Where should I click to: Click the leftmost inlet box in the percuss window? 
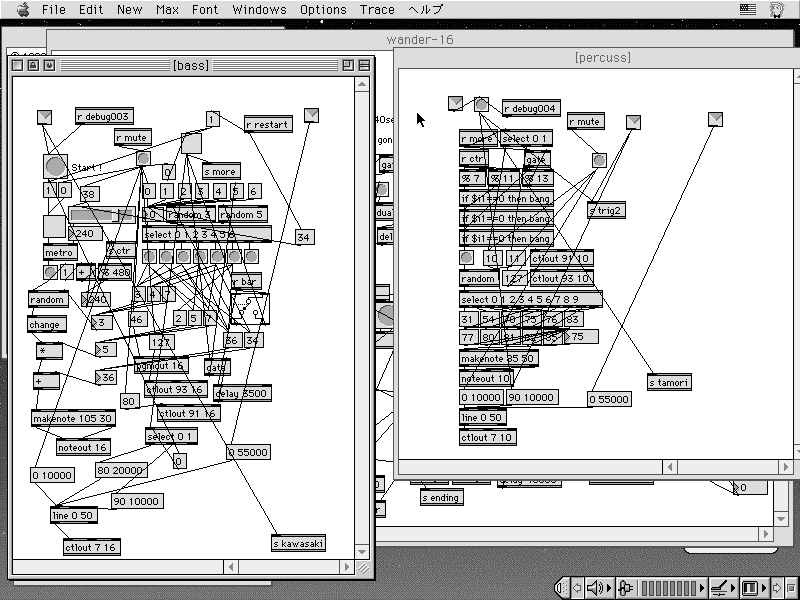click(x=455, y=103)
